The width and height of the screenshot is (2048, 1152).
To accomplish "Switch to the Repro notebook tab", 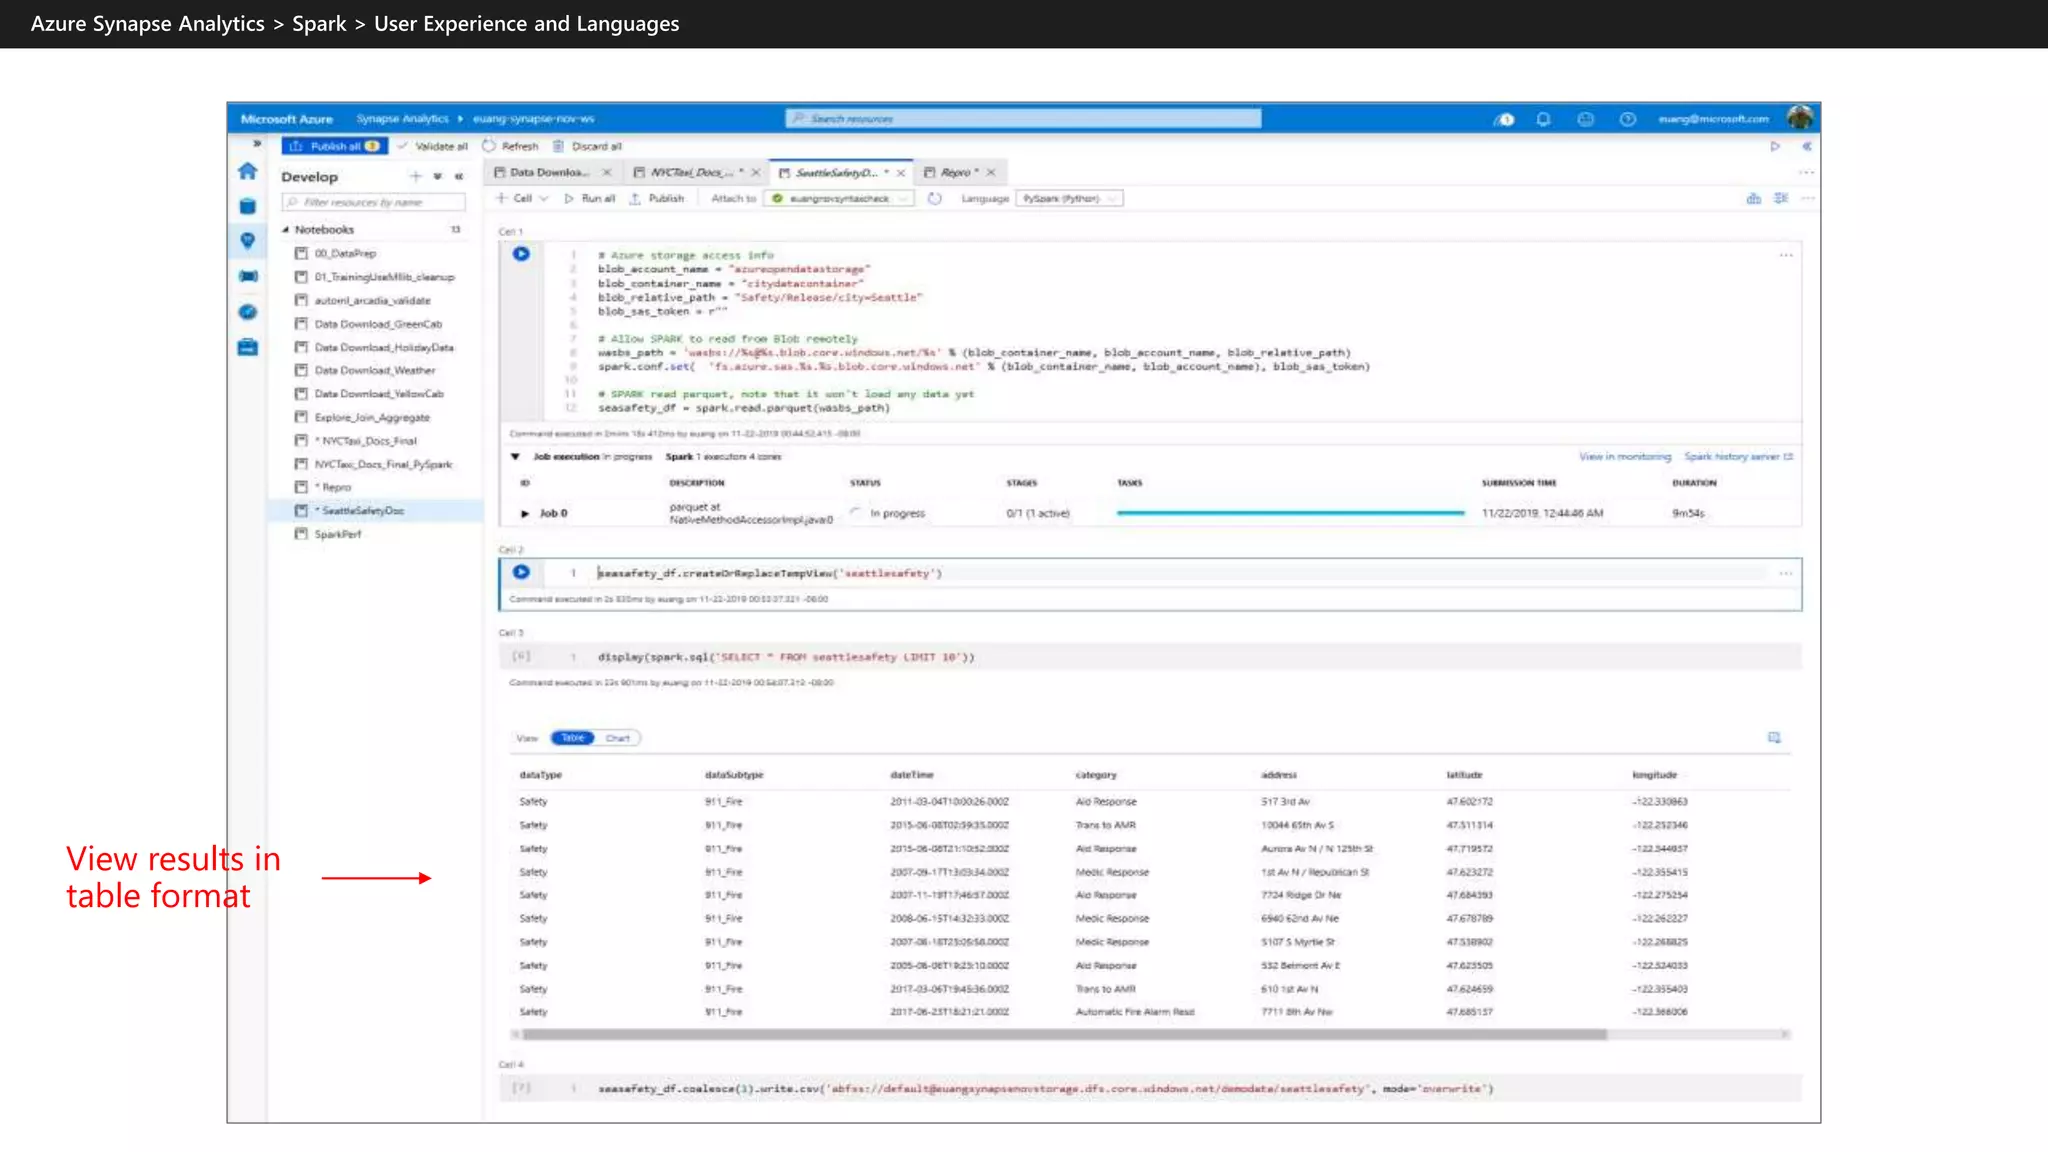I will click(x=955, y=172).
